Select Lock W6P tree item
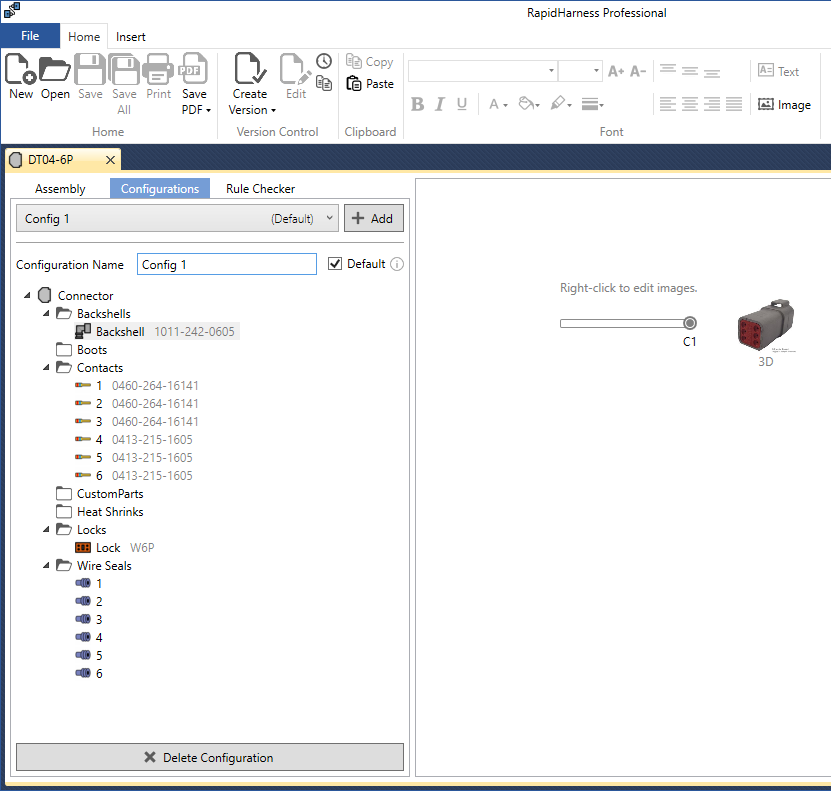831x791 pixels. coord(114,548)
